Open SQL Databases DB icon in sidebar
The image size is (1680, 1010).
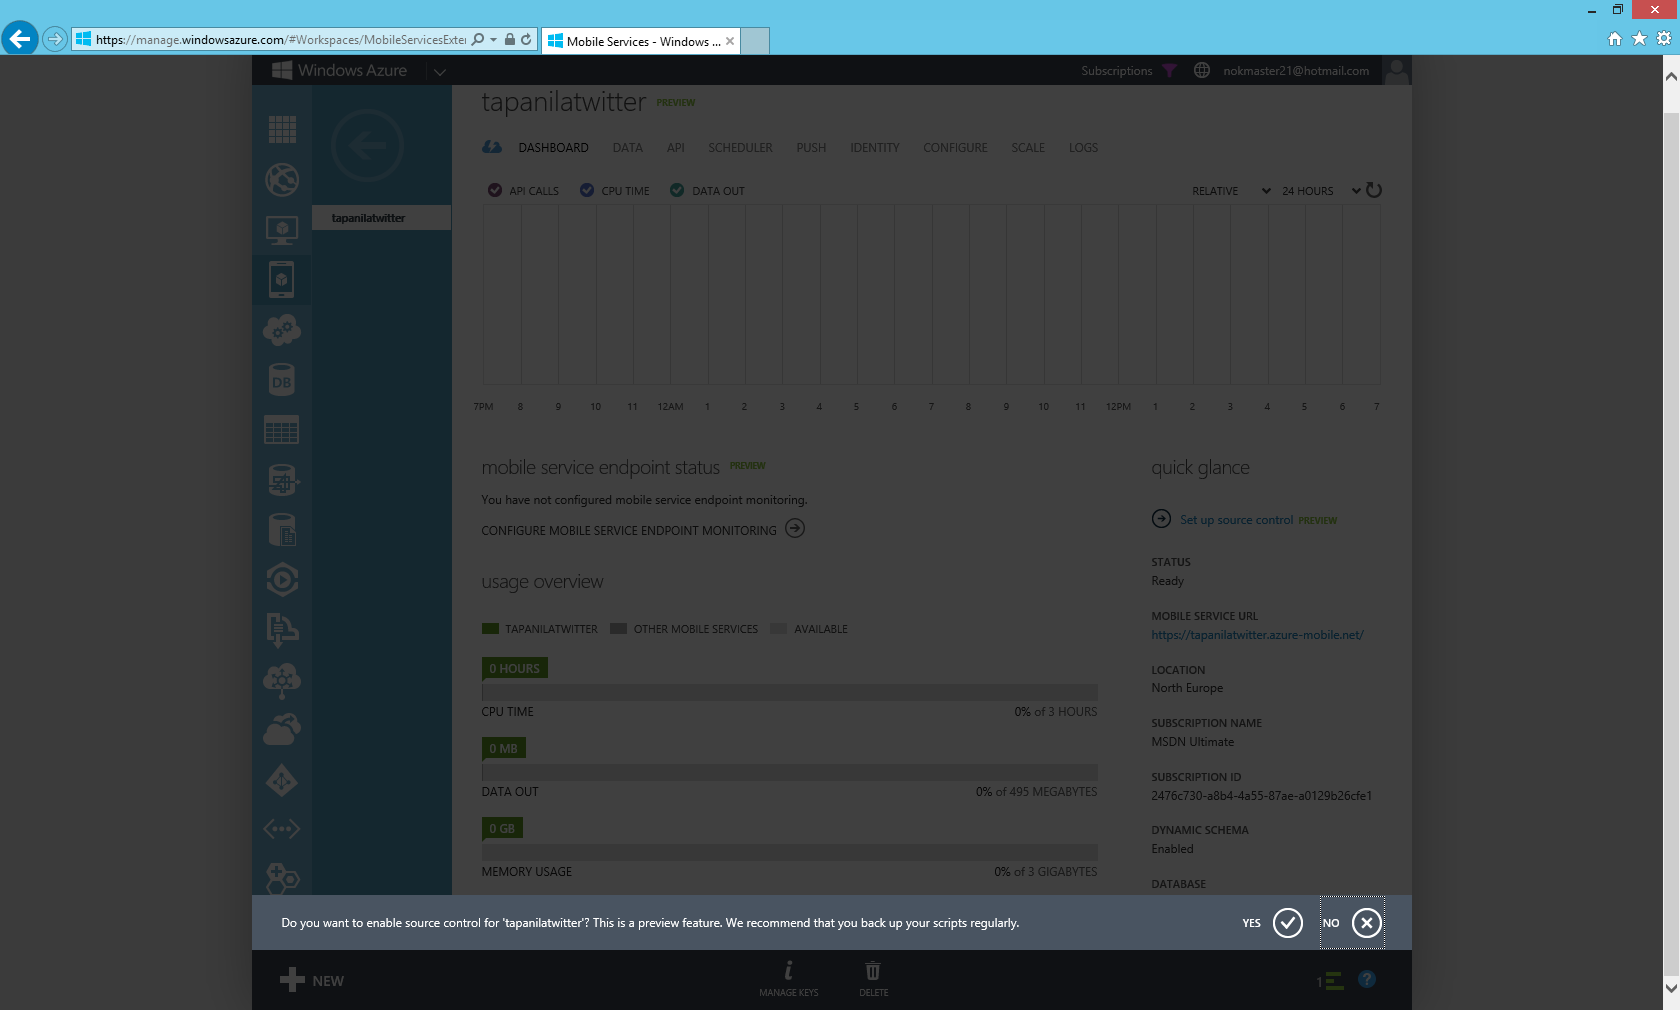click(282, 380)
